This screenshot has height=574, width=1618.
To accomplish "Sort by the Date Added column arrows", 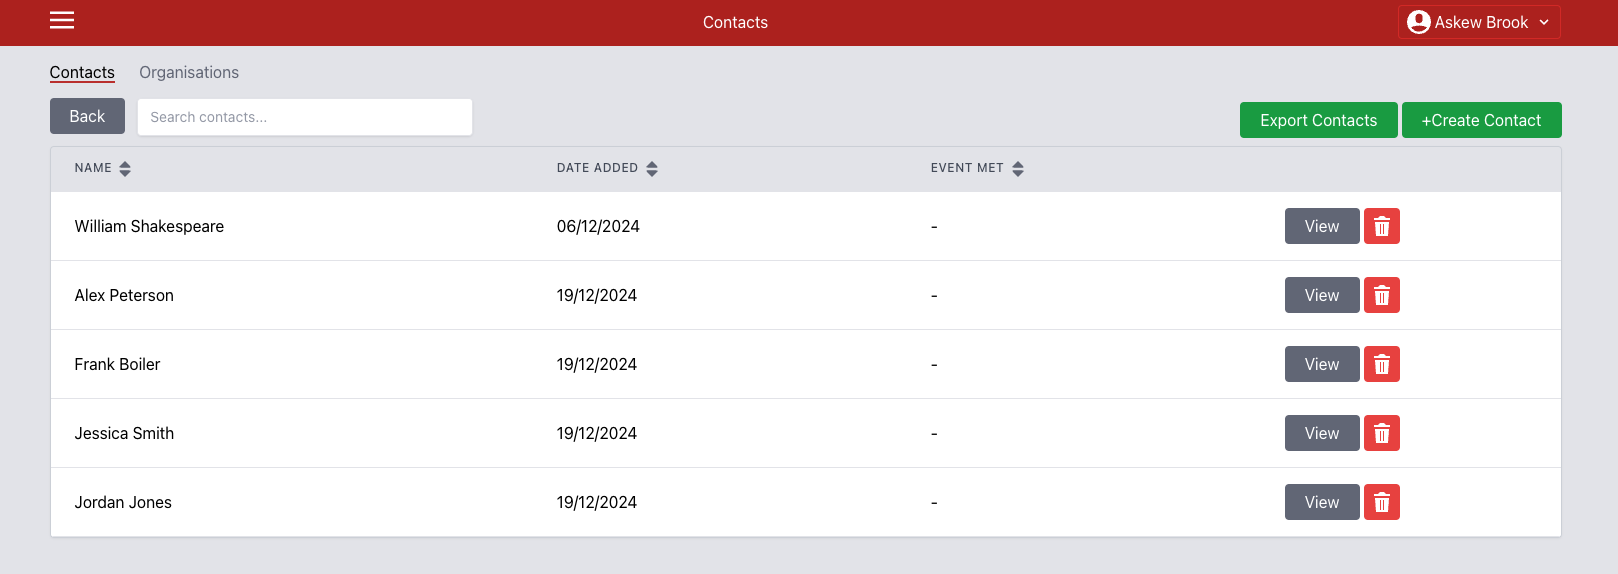I will 652,169.
